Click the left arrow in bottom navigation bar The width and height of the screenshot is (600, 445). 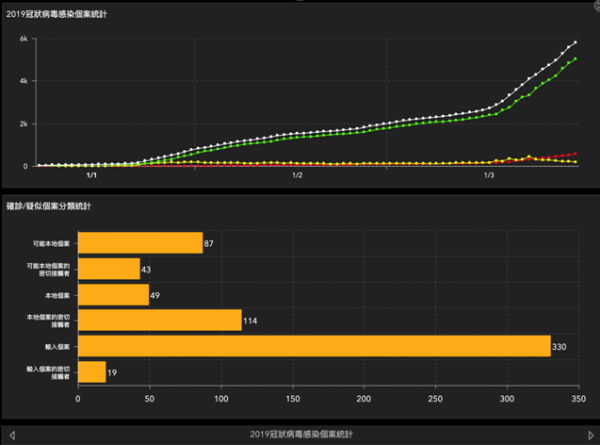(10, 435)
